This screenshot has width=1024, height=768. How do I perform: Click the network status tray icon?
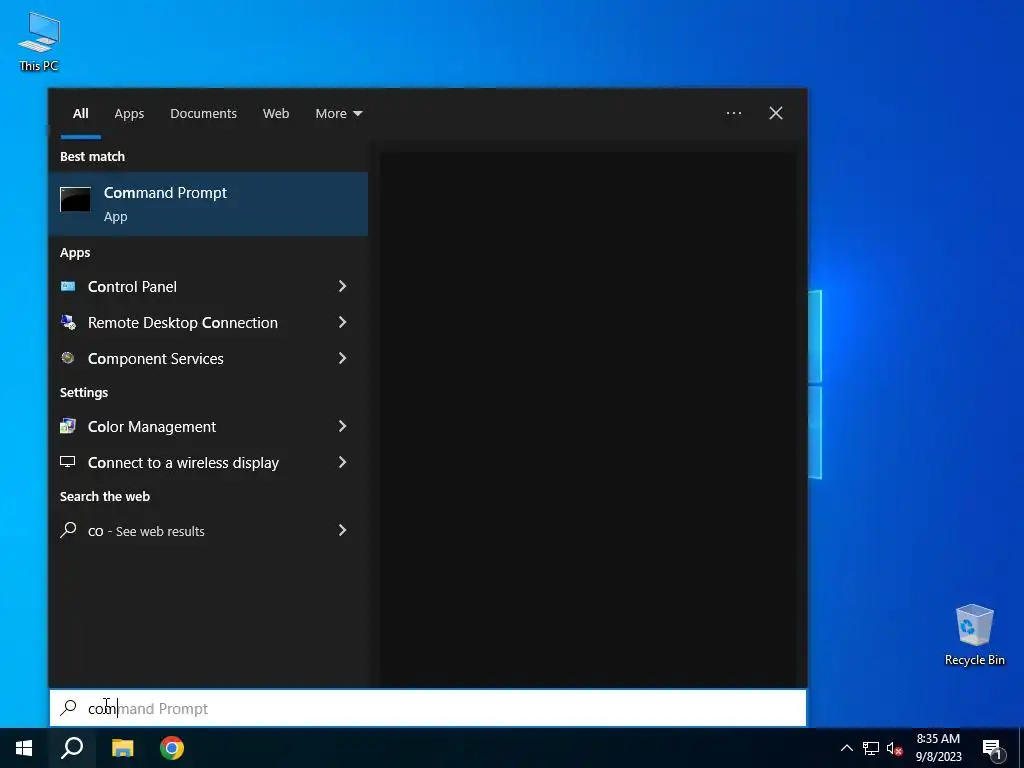coord(871,748)
